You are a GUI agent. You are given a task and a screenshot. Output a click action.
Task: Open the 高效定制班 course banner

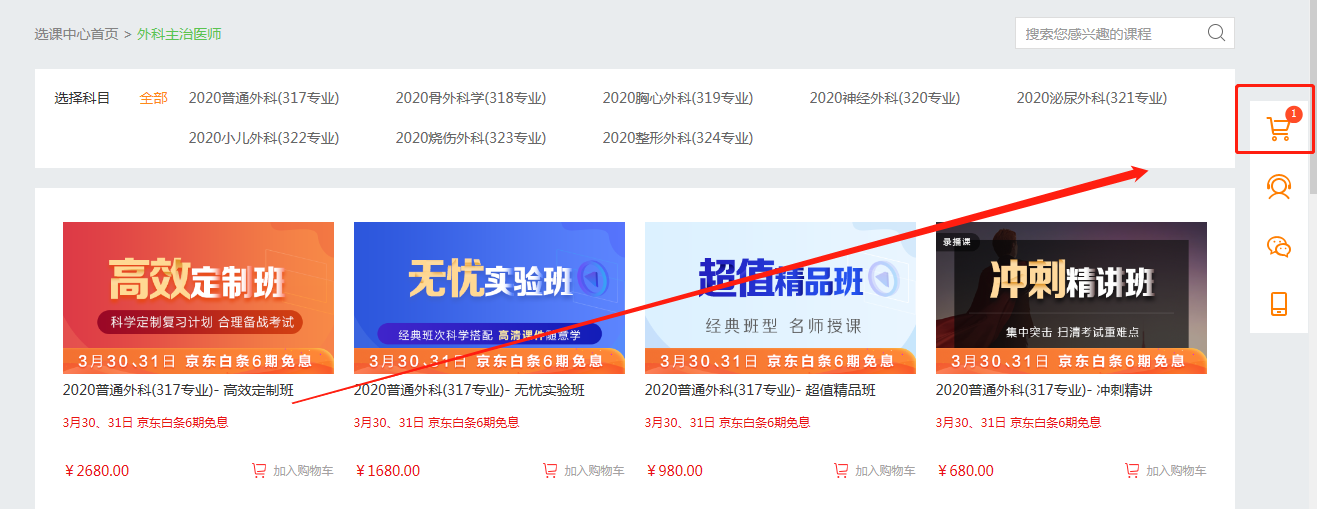(x=198, y=297)
